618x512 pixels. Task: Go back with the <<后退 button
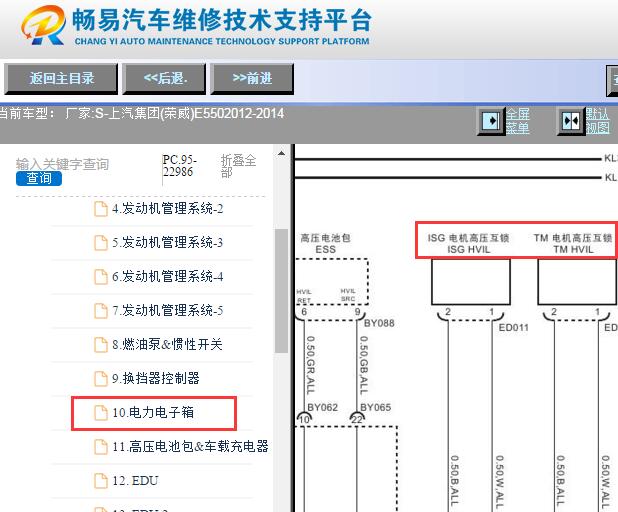[x=164, y=78]
